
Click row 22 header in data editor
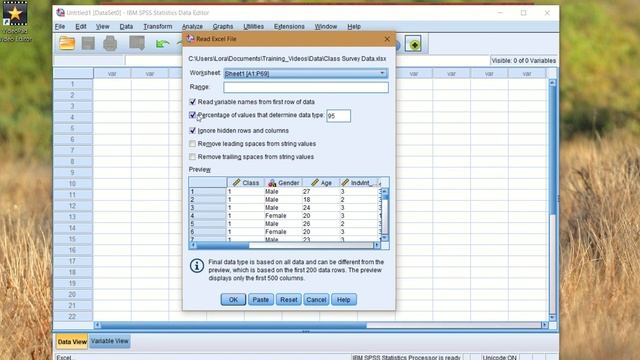pyautogui.click(x=73, y=316)
